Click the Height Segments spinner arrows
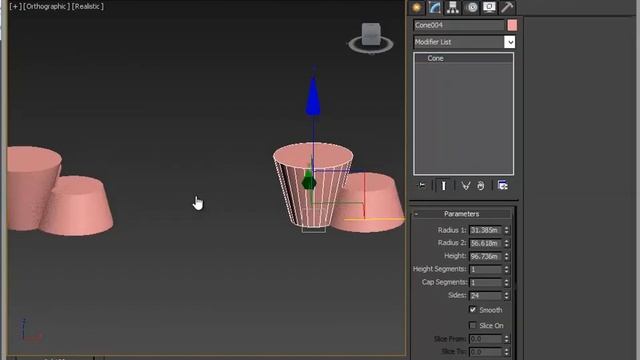 coord(507,269)
